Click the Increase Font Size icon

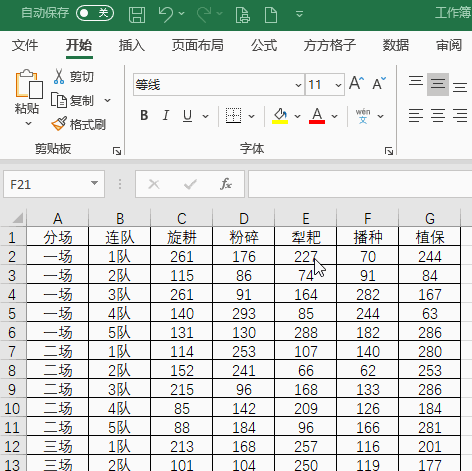tap(357, 83)
